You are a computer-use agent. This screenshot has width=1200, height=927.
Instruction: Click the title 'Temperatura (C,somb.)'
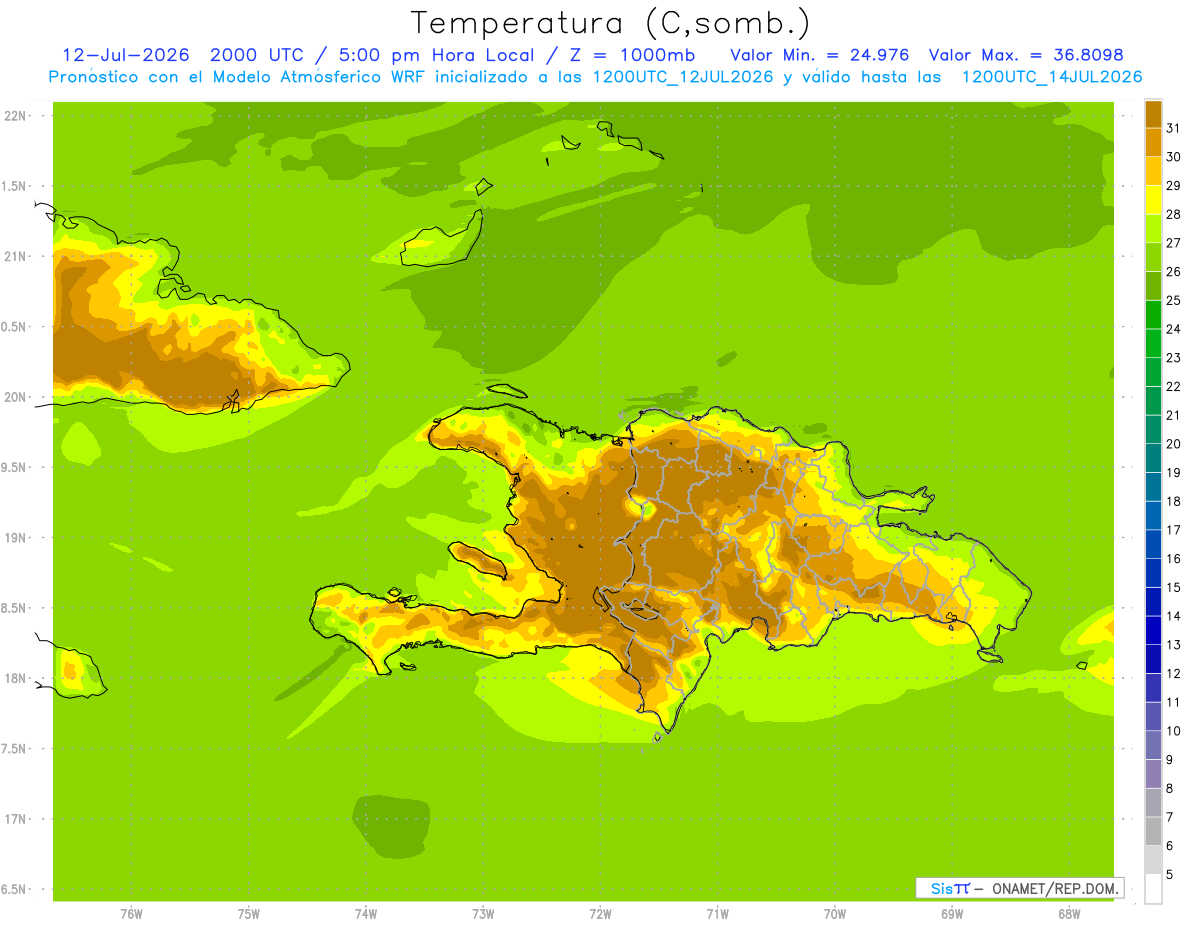[x=610, y=22]
